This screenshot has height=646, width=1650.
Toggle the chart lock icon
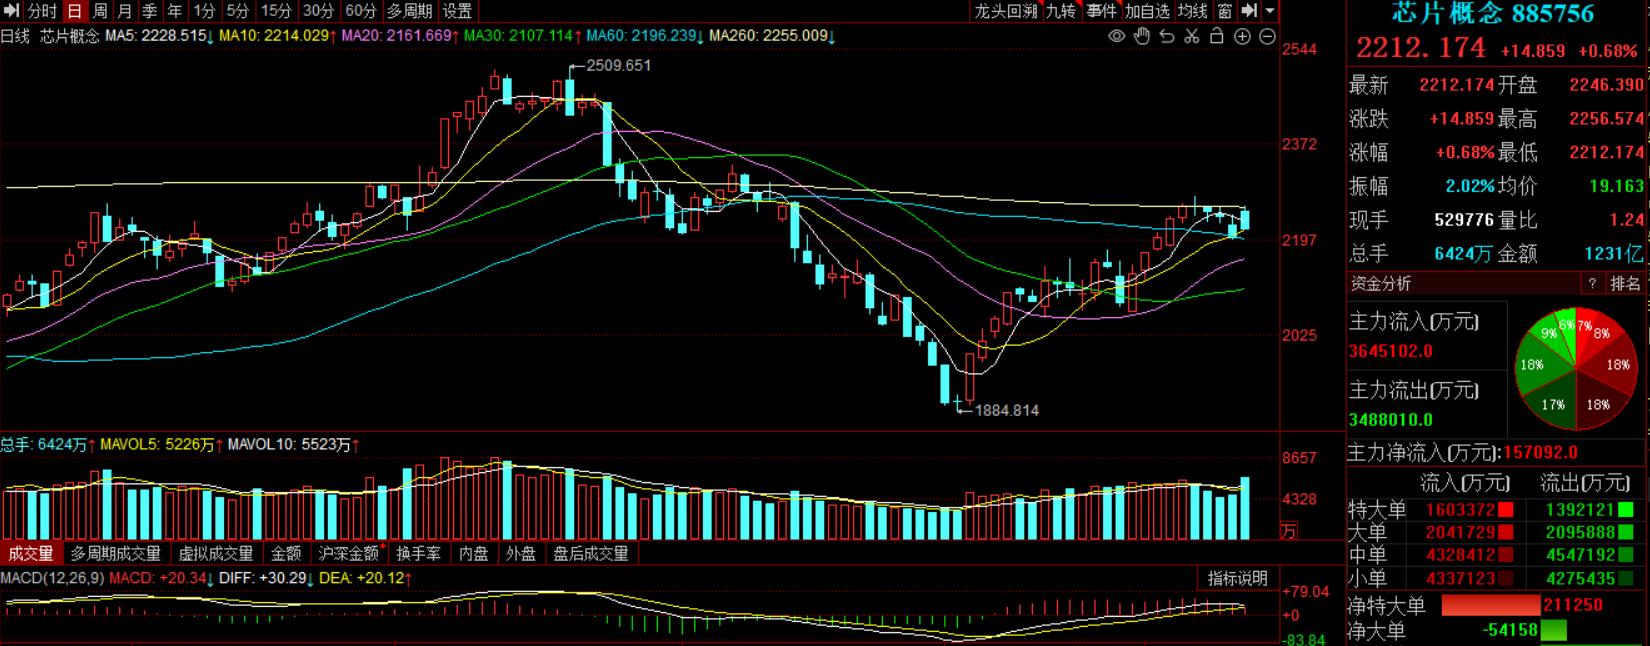pos(1217,36)
